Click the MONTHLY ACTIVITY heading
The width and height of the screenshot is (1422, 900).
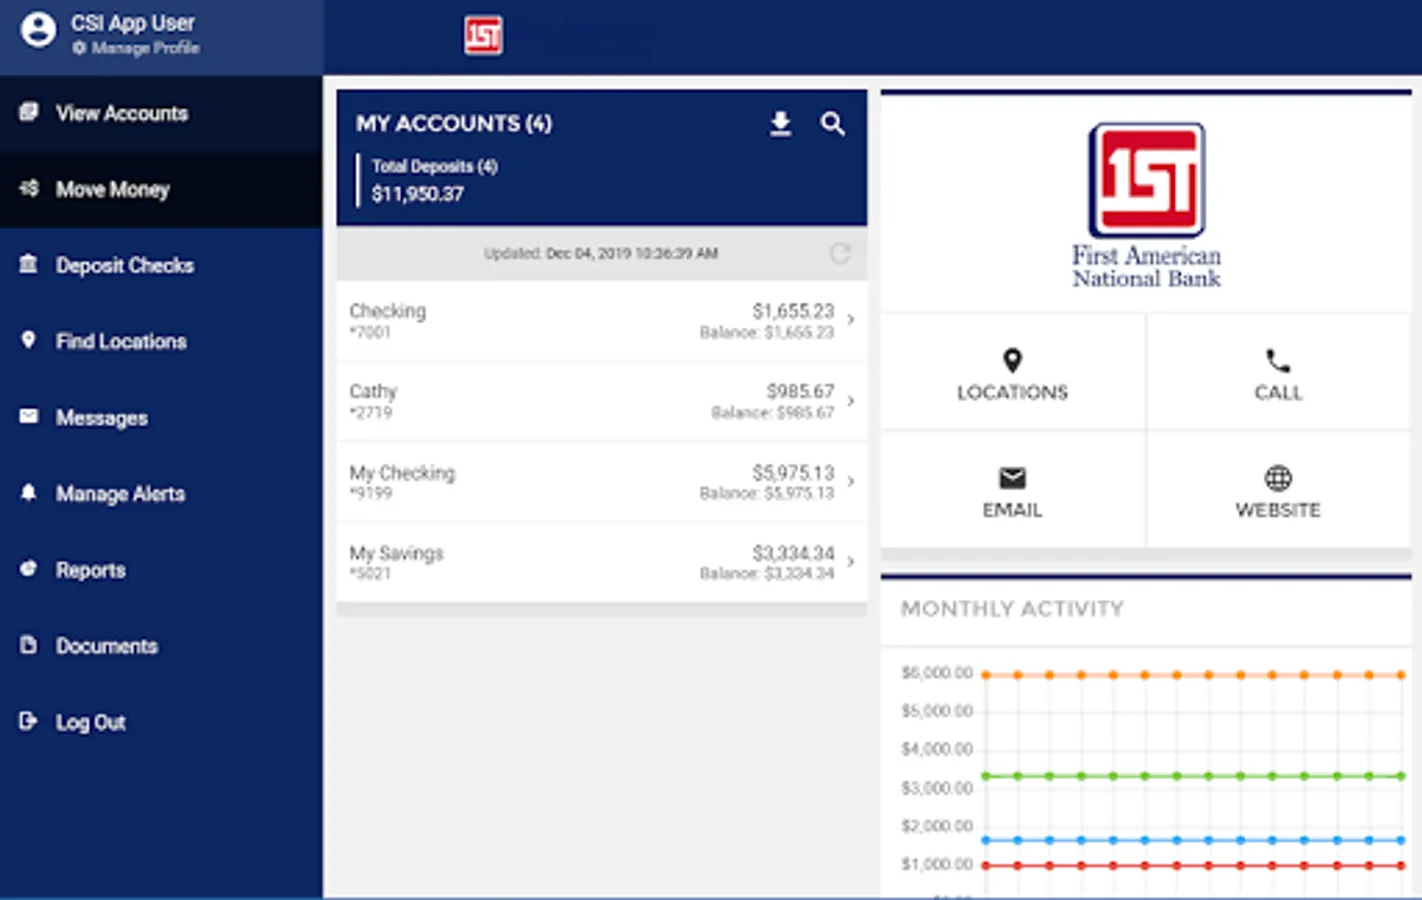point(1012,609)
